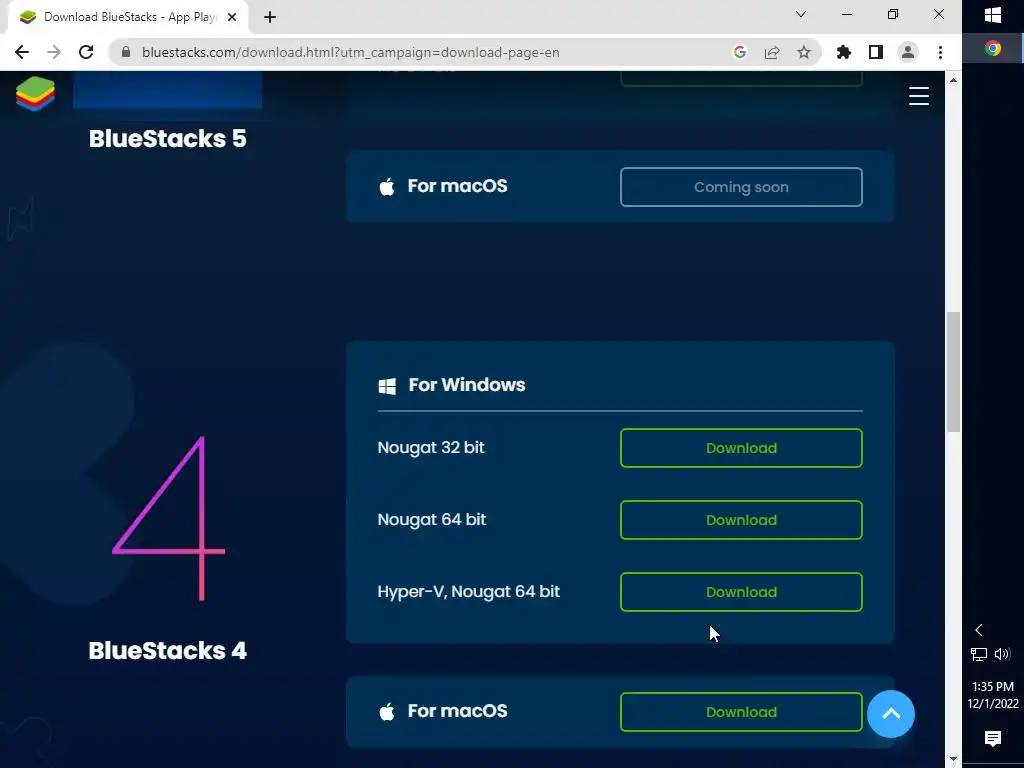Click the BlueStacks logo in page header
Screen dimensions: 1024x768
click(x=35, y=94)
